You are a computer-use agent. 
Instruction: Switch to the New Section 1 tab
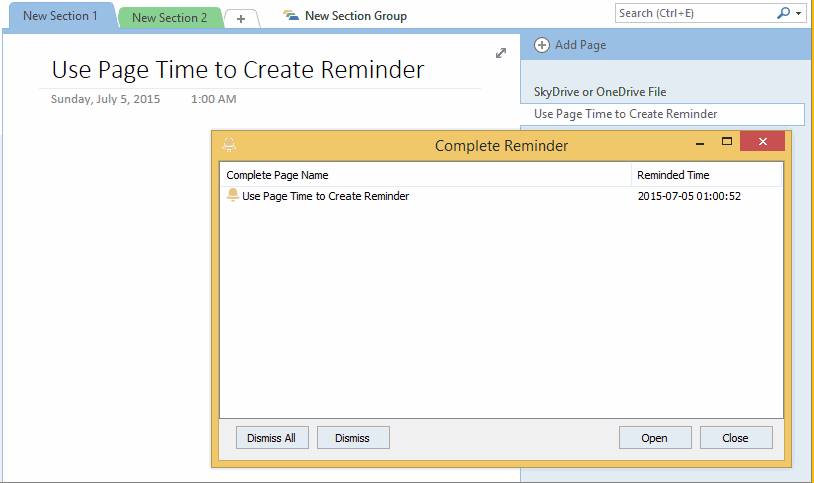tap(60, 16)
